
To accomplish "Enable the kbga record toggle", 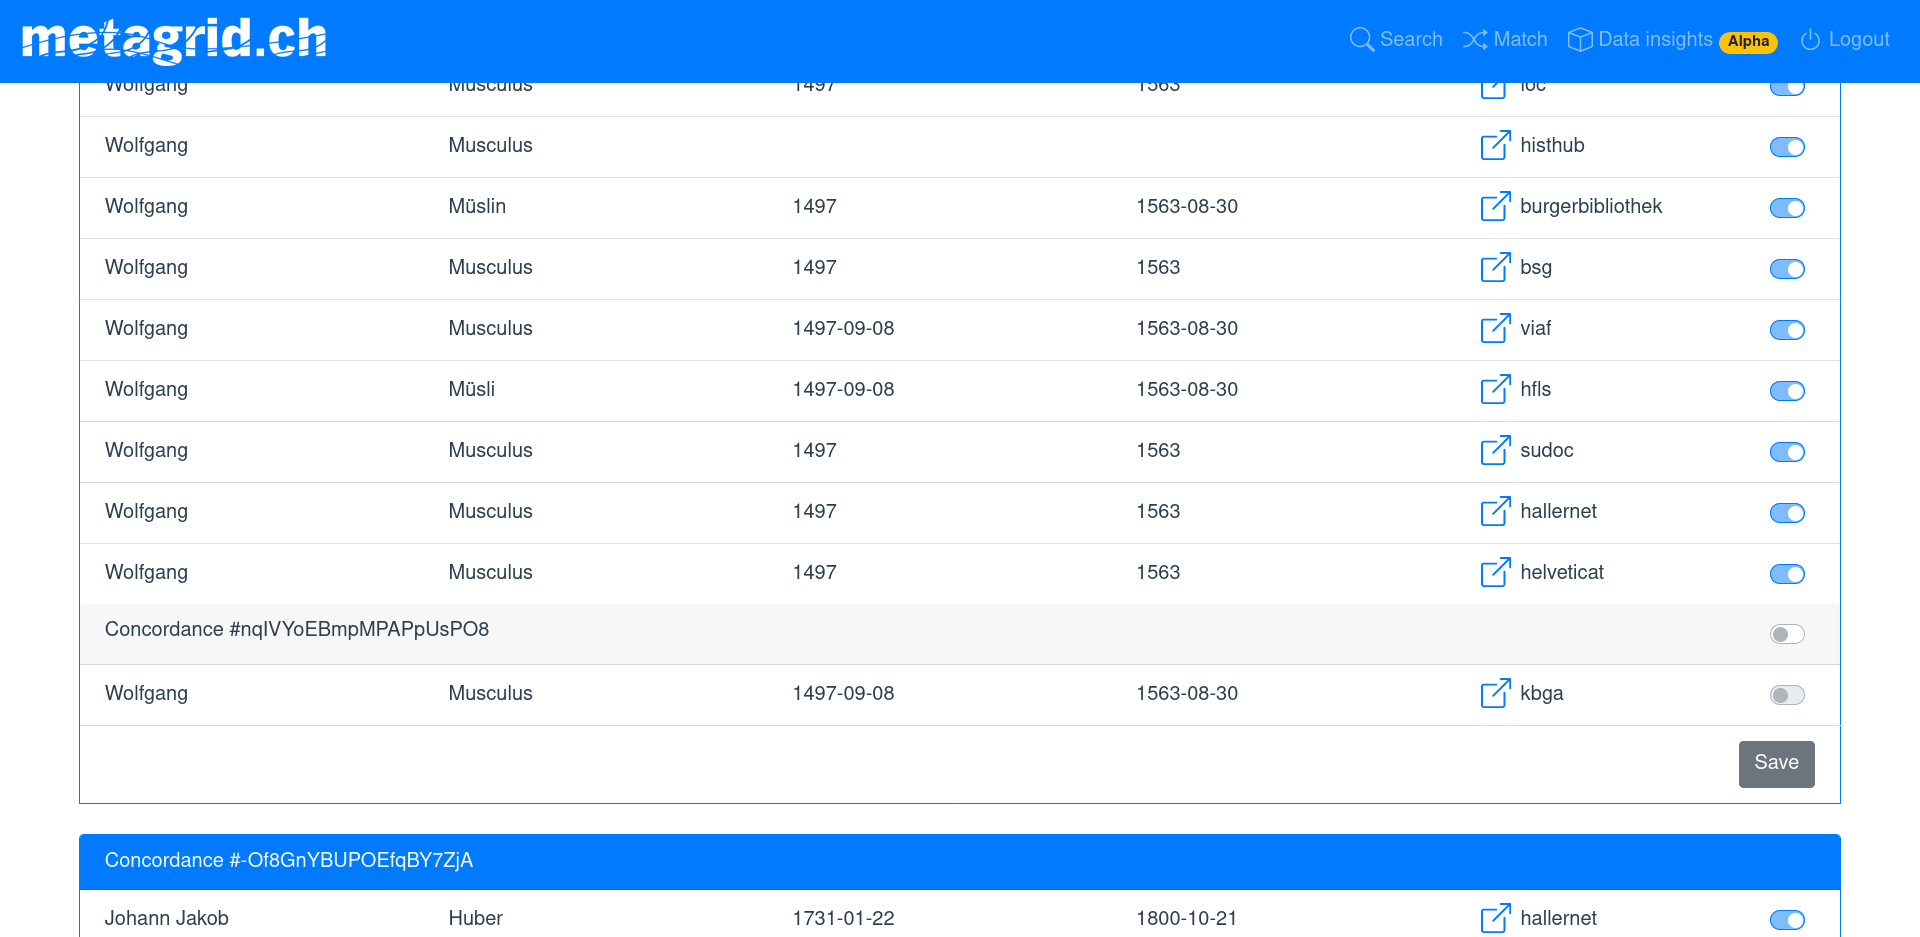I will 1786,695.
